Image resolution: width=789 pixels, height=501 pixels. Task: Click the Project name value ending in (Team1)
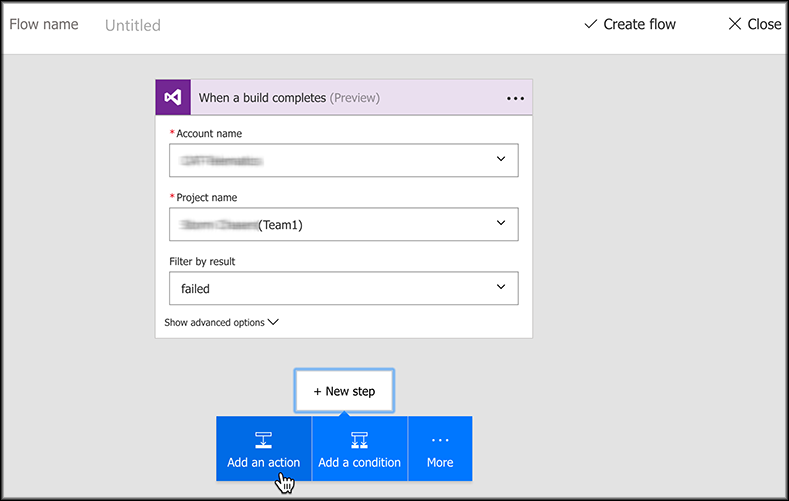coord(242,225)
